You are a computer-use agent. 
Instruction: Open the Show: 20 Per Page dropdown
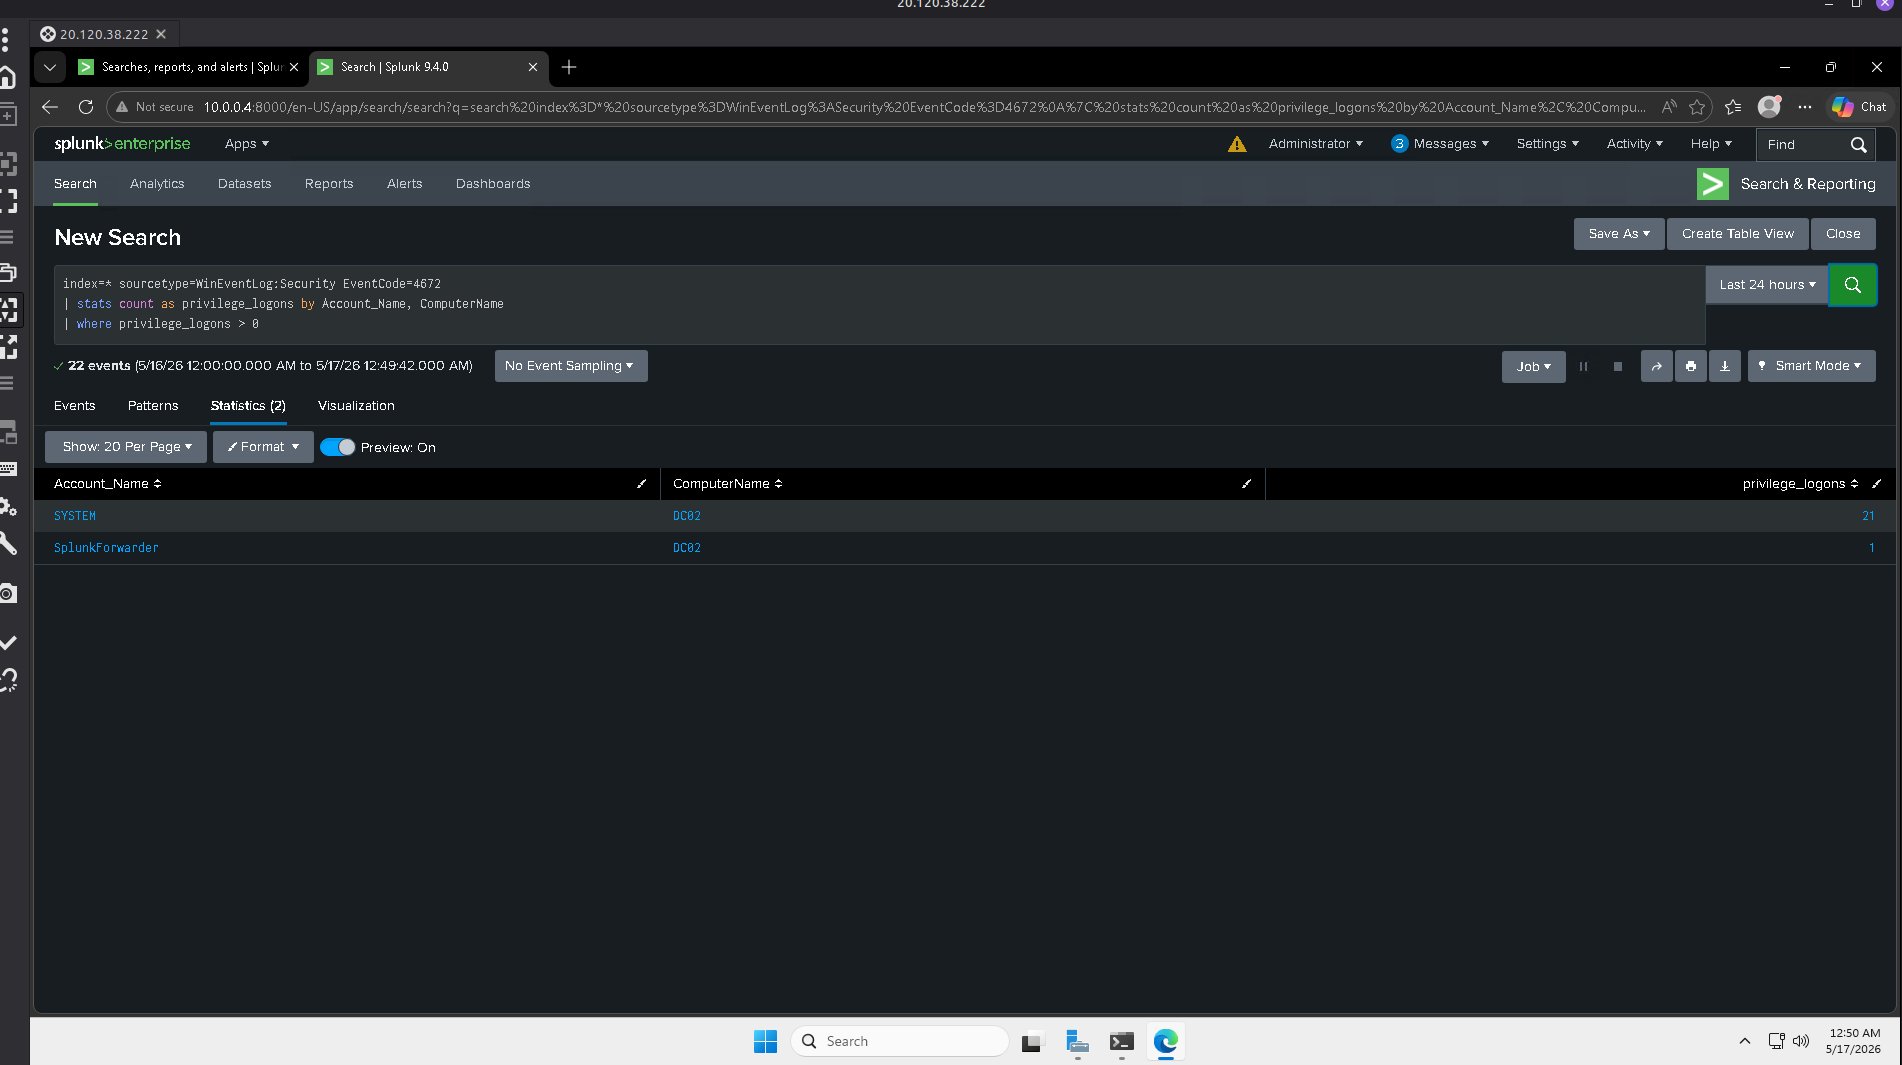[126, 447]
